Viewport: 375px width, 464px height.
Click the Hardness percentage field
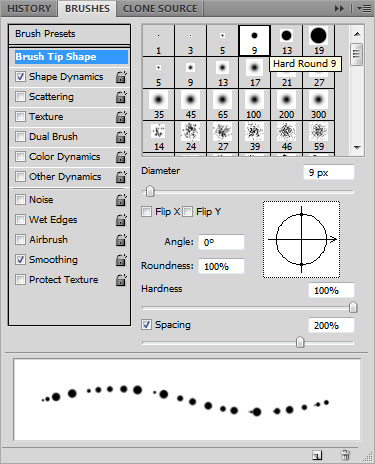point(331,290)
